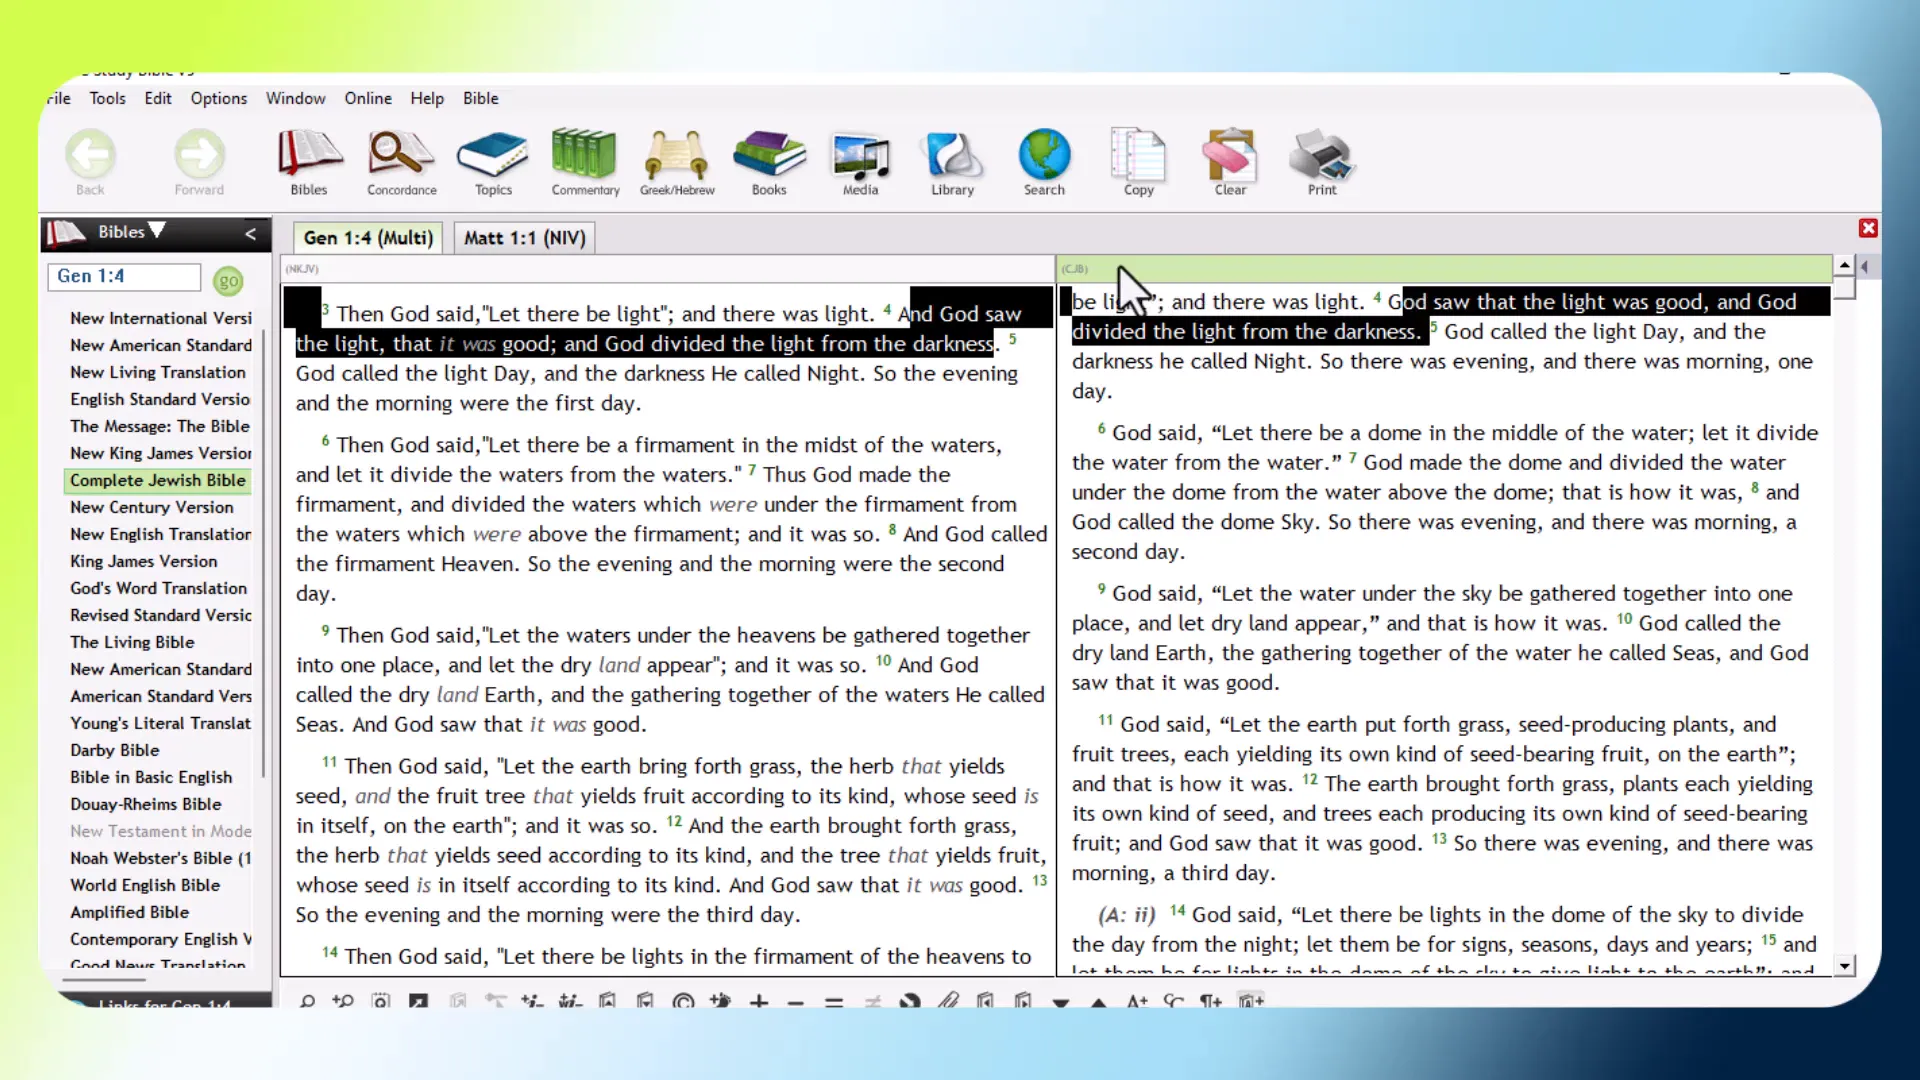Click the Print toolbar icon

[x=1322, y=163]
